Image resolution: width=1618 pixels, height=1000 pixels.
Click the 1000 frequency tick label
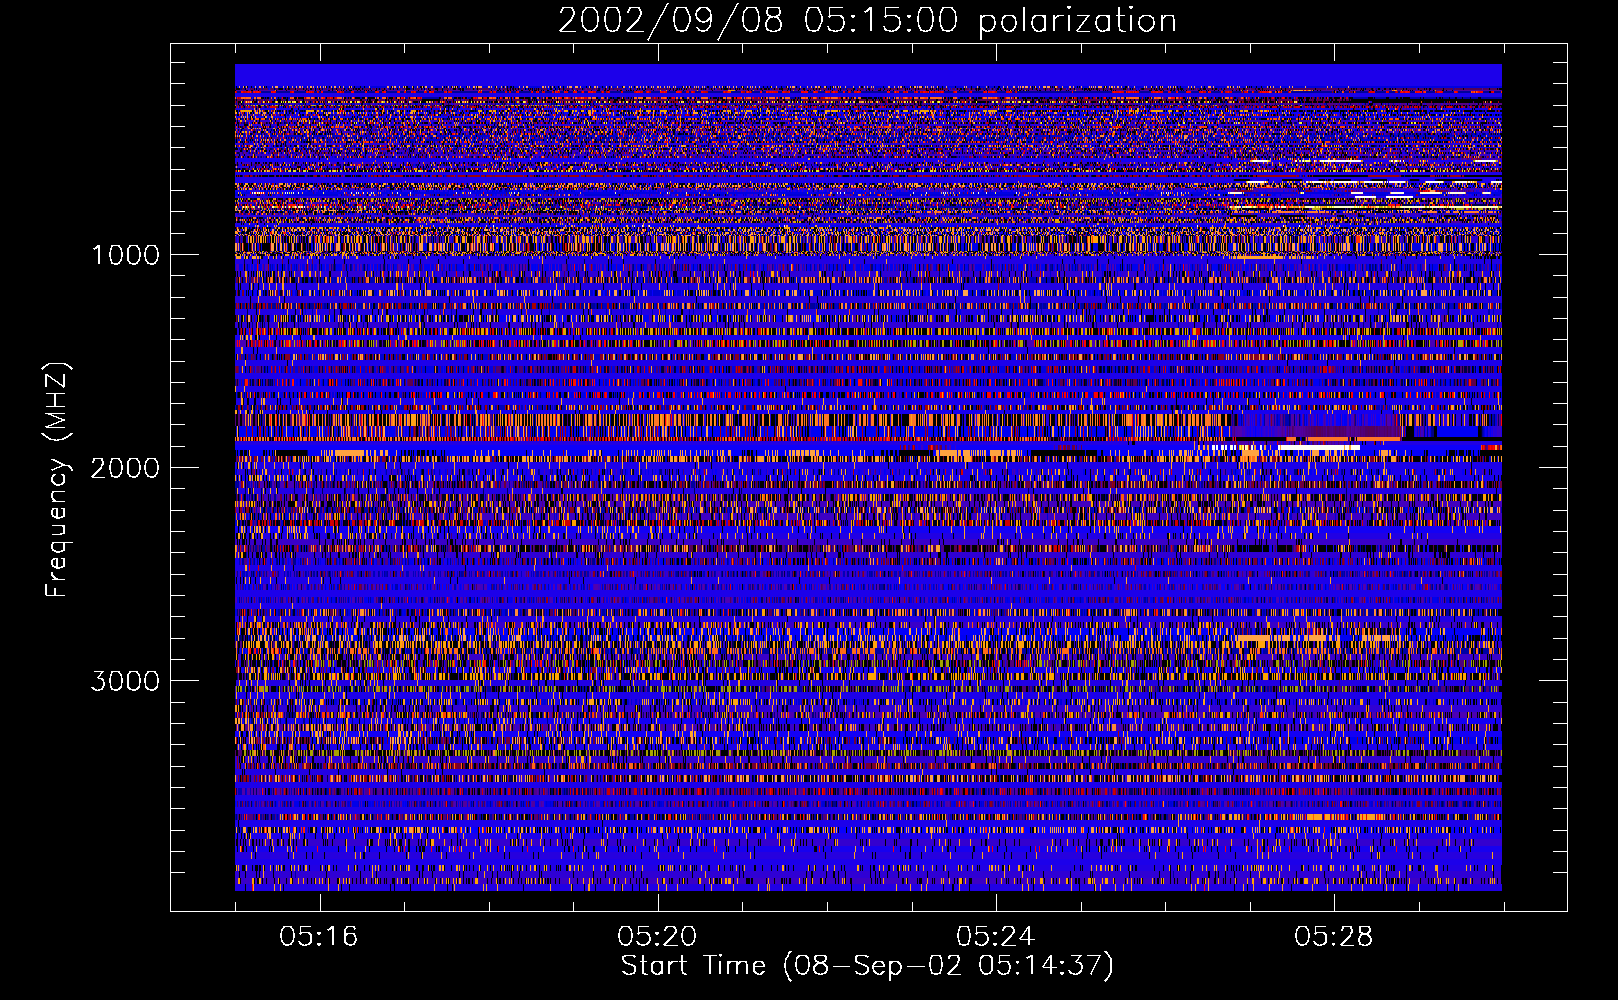[x=125, y=254]
